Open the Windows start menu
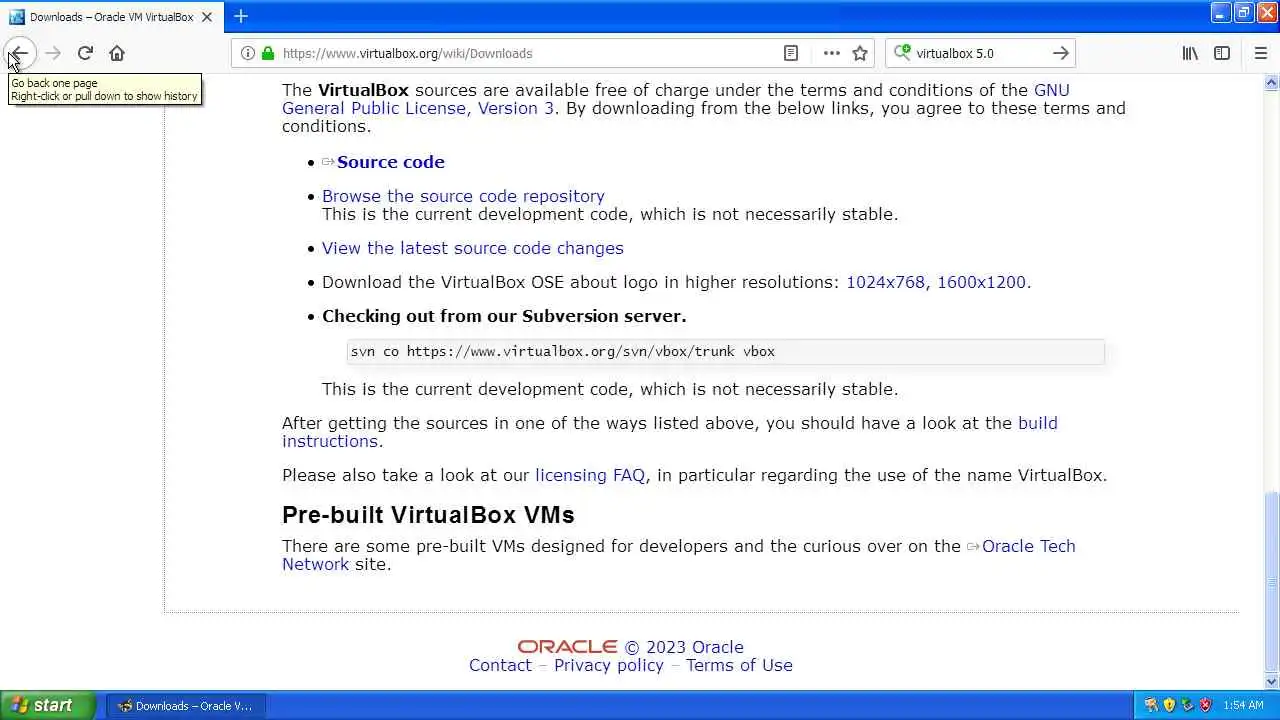The height and width of the screenshot is (720, 1280). (x=48, y=705)
